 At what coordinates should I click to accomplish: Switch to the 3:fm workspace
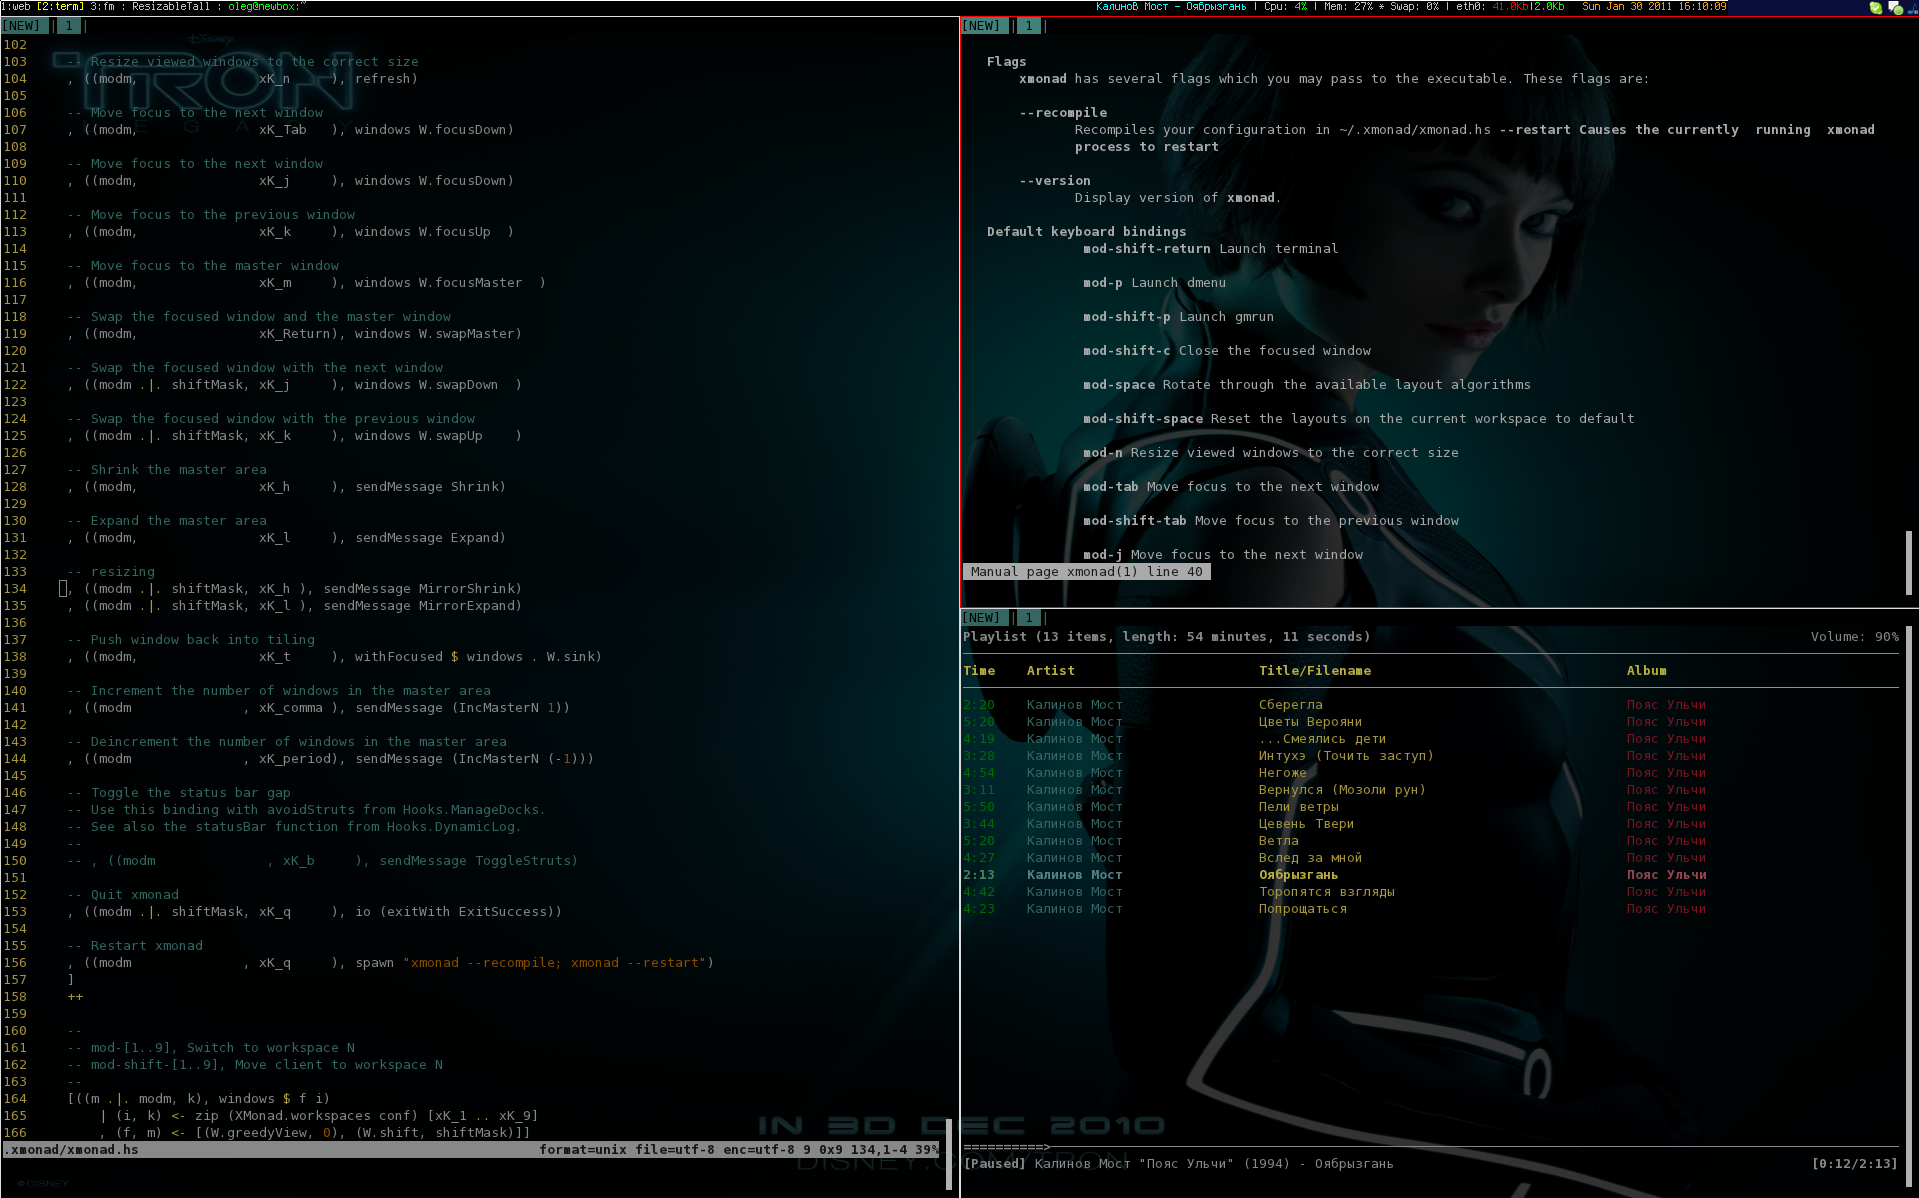(101, 6)
